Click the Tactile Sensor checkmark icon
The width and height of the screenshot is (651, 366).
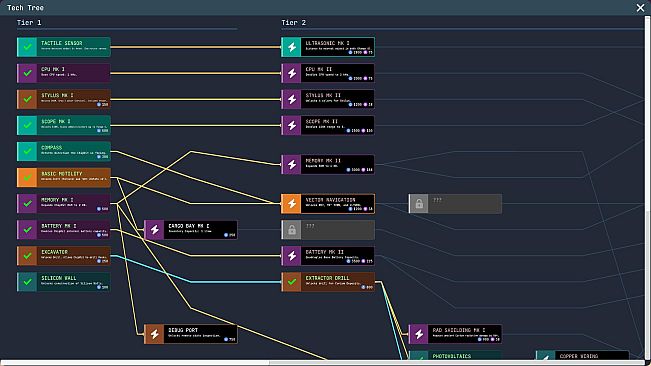pos(27,47)
